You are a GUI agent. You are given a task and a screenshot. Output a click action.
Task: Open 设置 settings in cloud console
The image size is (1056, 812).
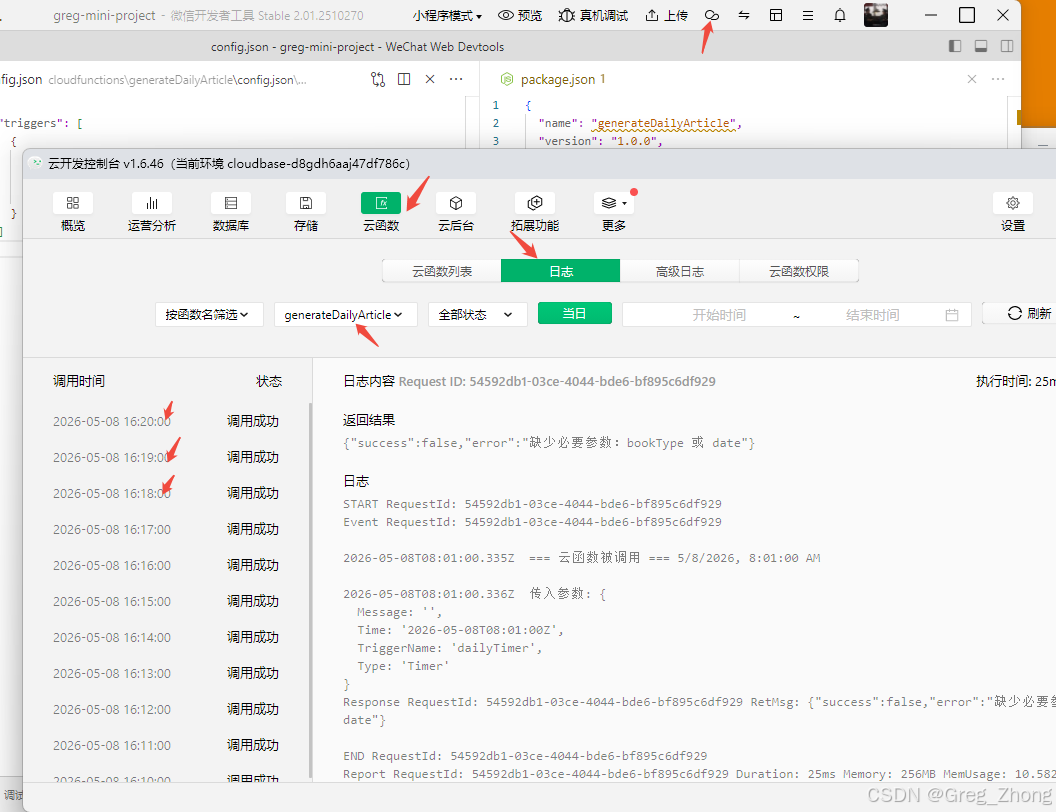pos(1013,213)
